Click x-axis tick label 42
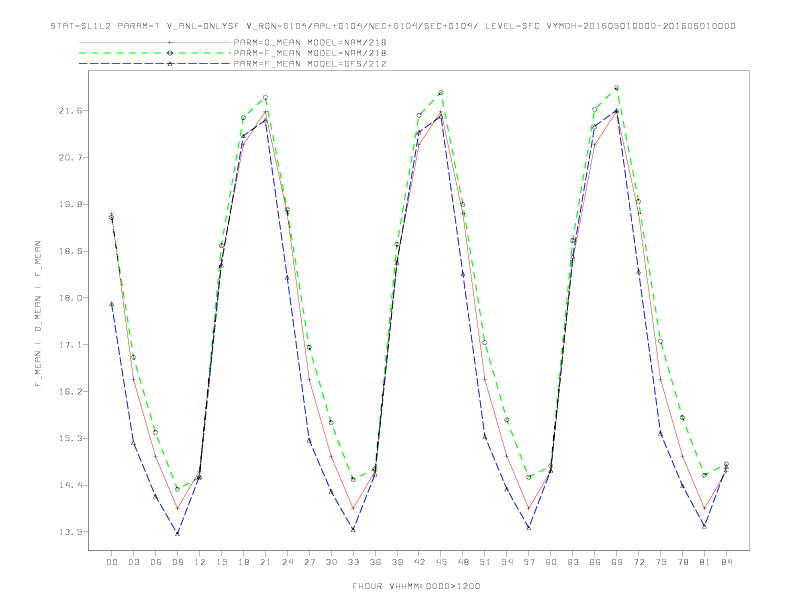Screen dimensions: 792x612 pos(419,562)
